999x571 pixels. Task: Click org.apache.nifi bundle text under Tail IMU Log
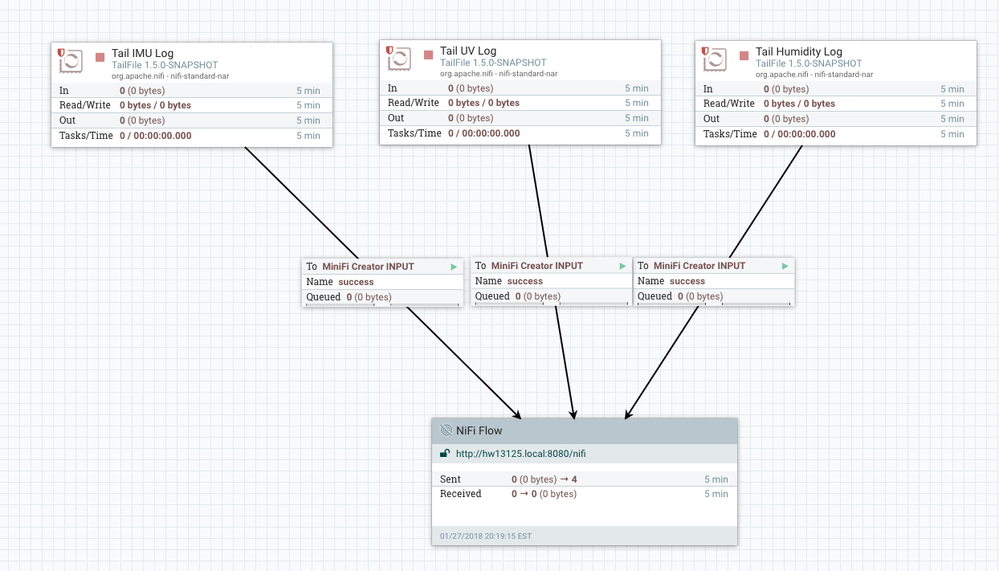coord(170,76)
